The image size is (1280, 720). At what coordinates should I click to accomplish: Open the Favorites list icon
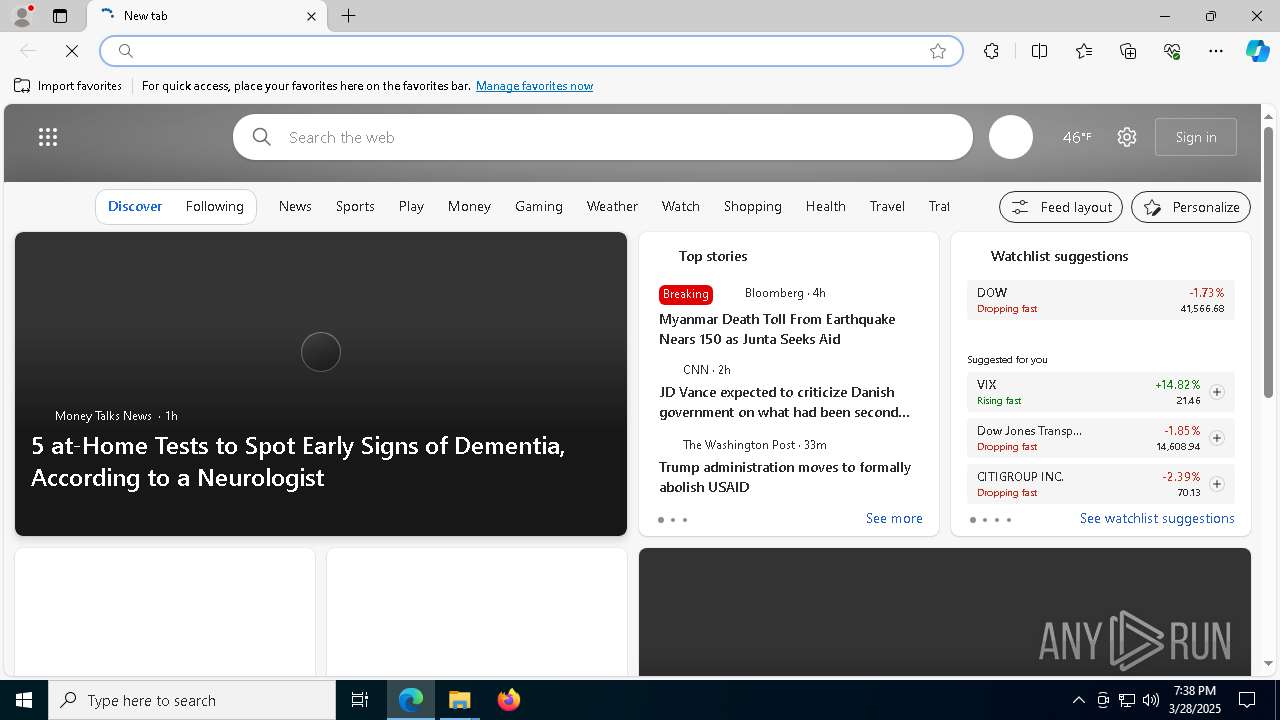click(x=1084, y=51)
